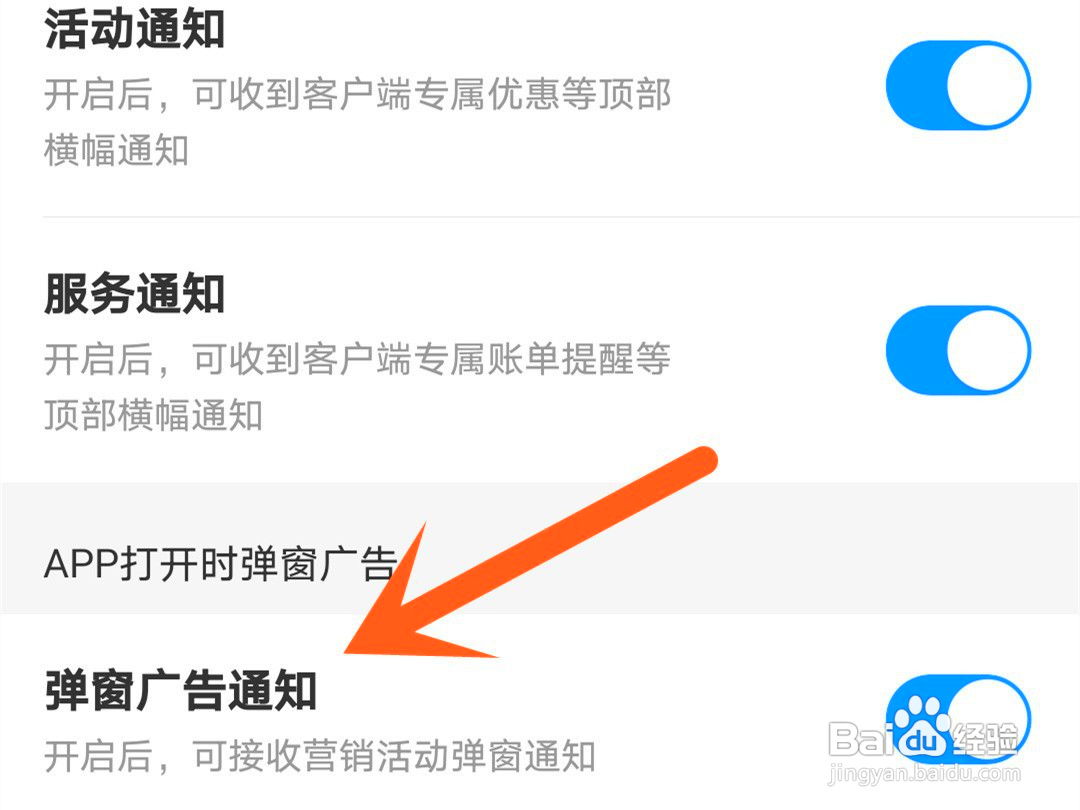Viewport: 1080px width, 810px height.
Task: Disable the 服务通知 toggle
Action: (x=958, y=350)
